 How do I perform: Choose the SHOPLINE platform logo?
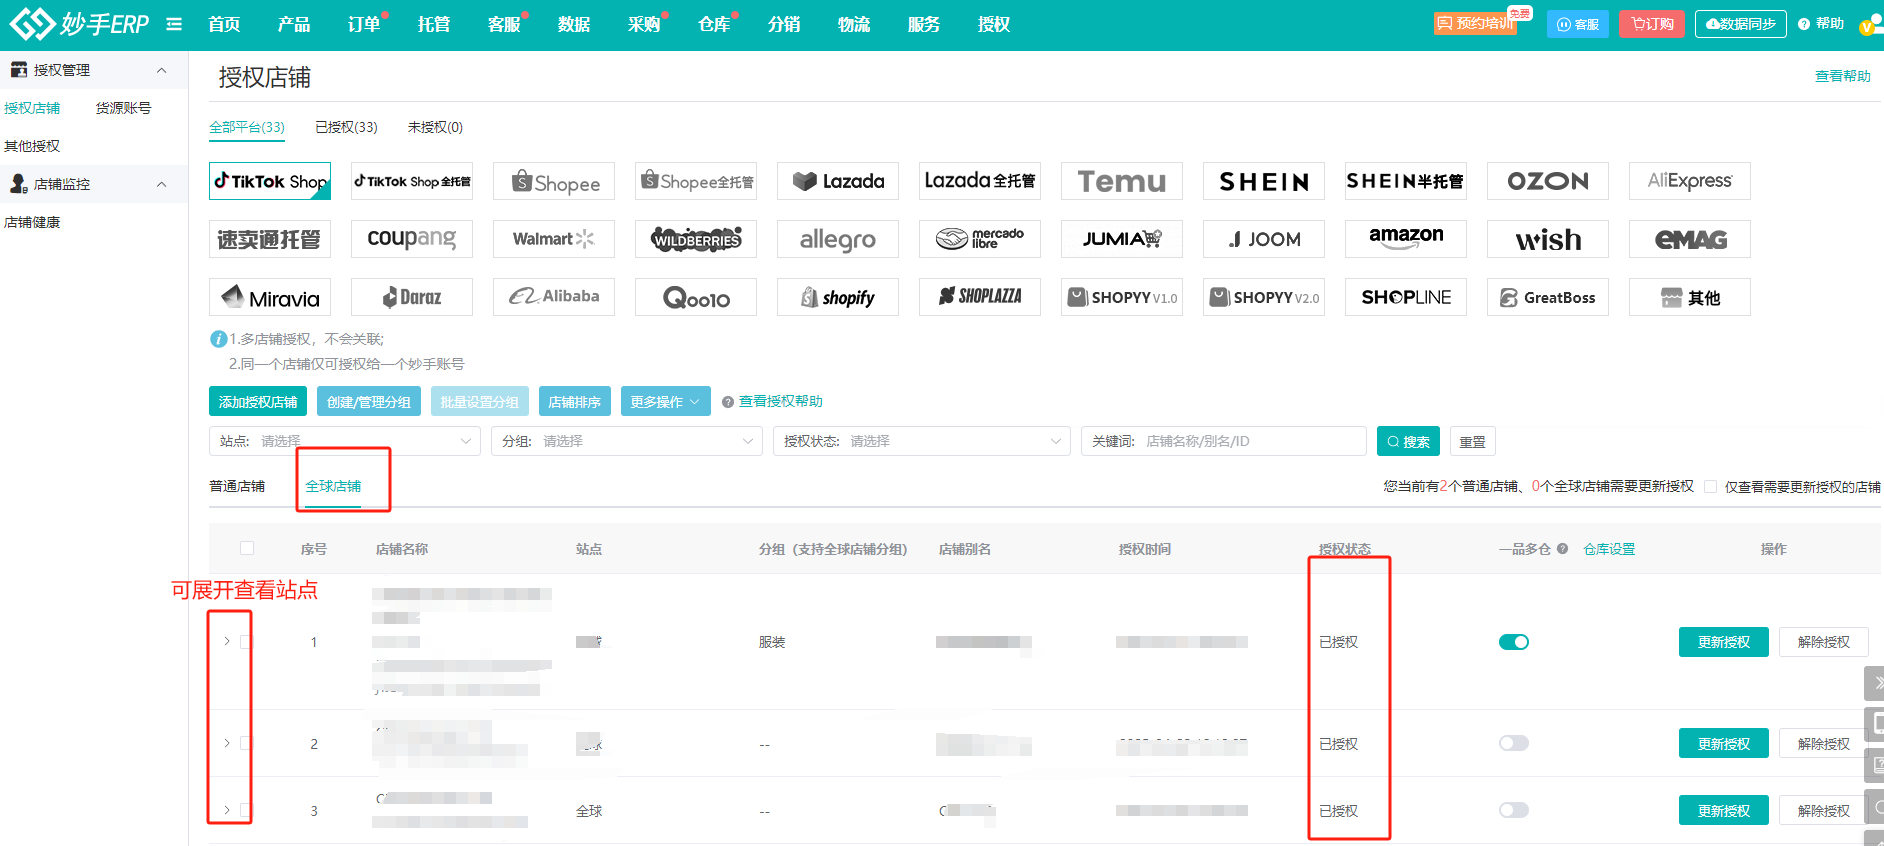tap(1406, 297)
